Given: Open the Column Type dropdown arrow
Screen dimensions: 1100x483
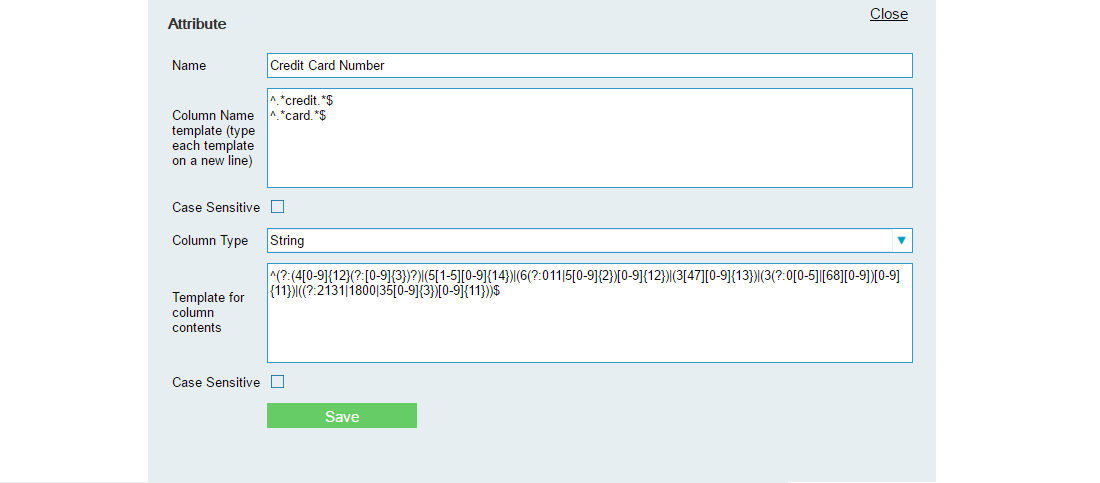Looking at the screenshot, I should tap(901, 241).
